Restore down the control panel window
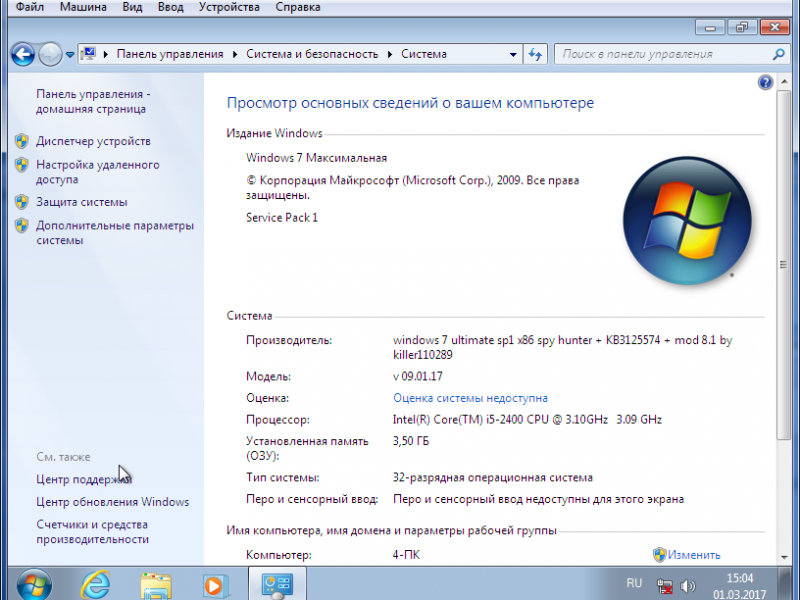The width and height of the screenshot is (800, 600). tap(741, 28)
